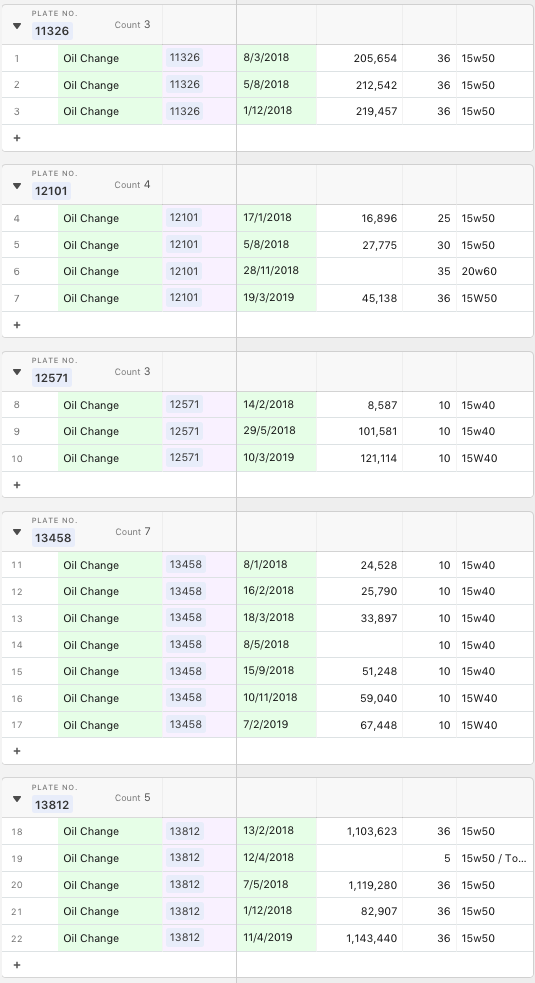Collapse the 13812 plate group
This screenshot has width=535, height=983.
click(17, 799)
